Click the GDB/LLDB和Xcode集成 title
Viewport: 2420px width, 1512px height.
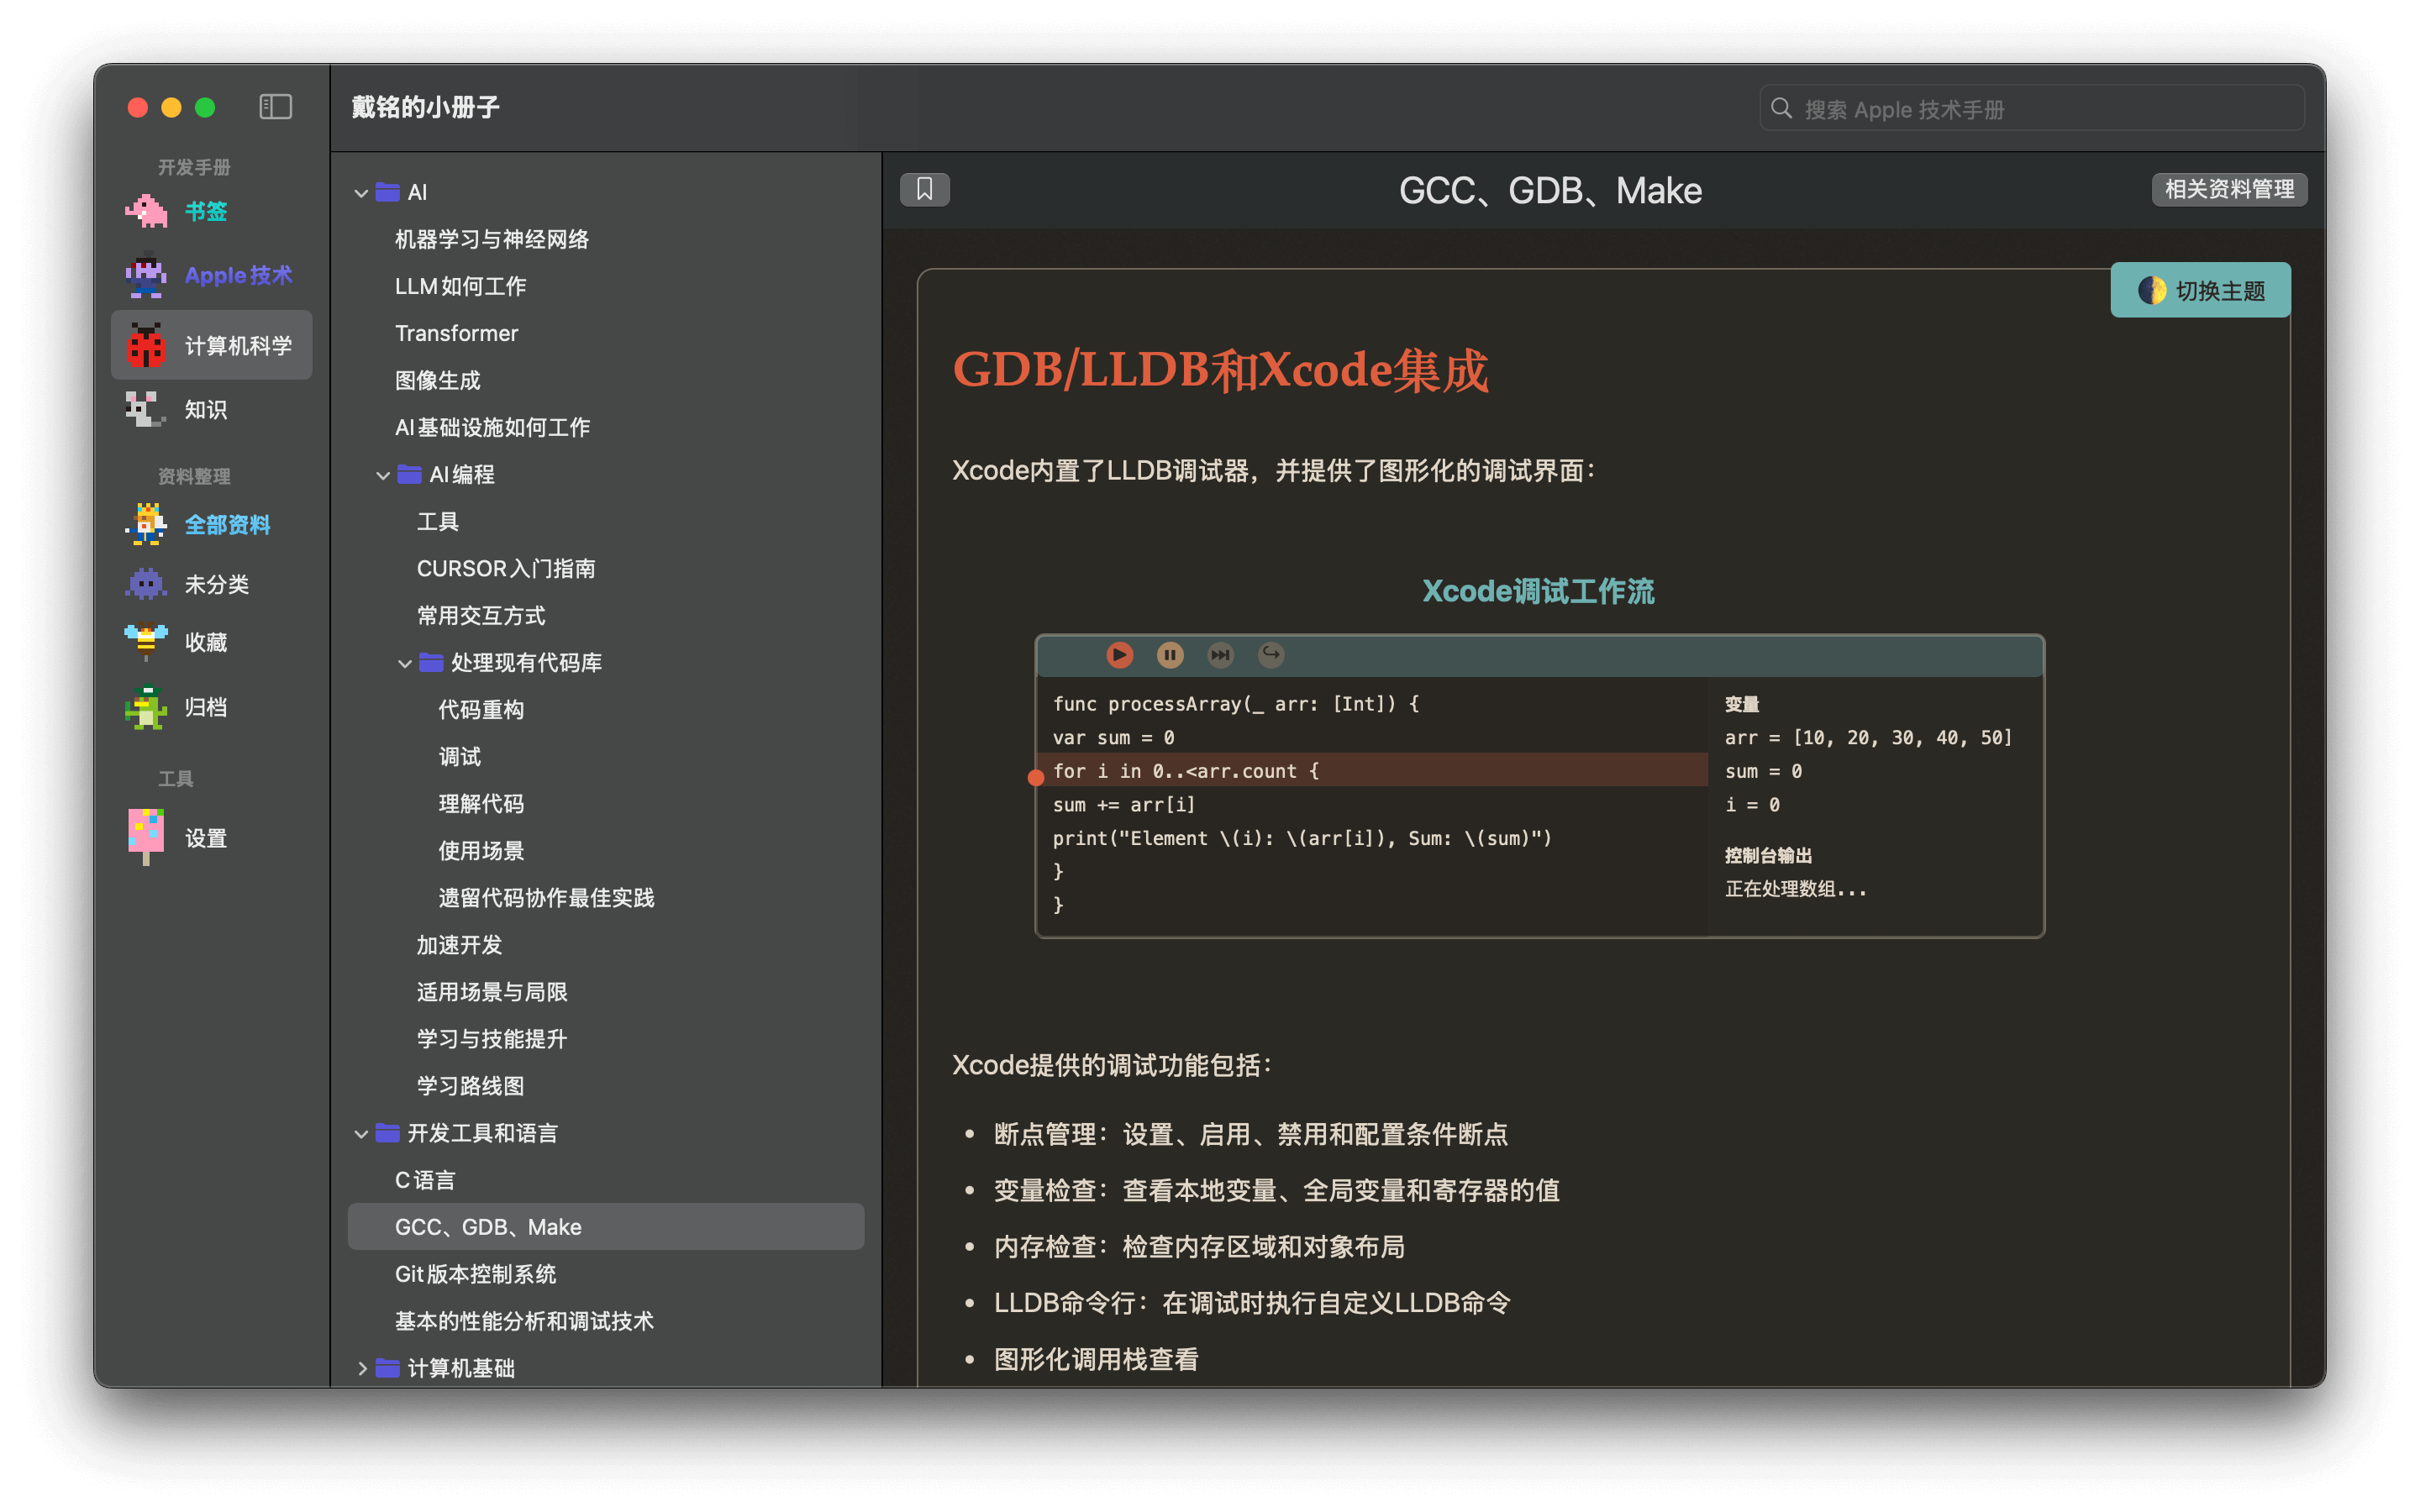[x=1220, y=370]
